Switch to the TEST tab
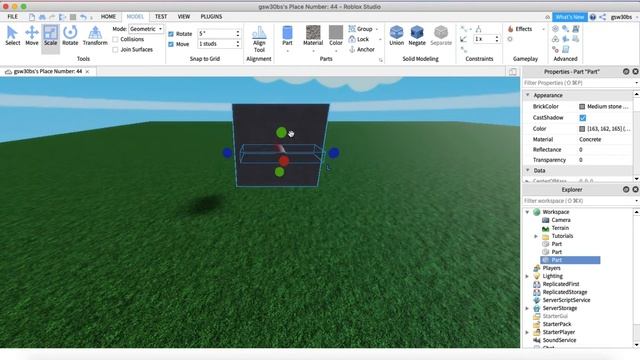 pos(161,17)
